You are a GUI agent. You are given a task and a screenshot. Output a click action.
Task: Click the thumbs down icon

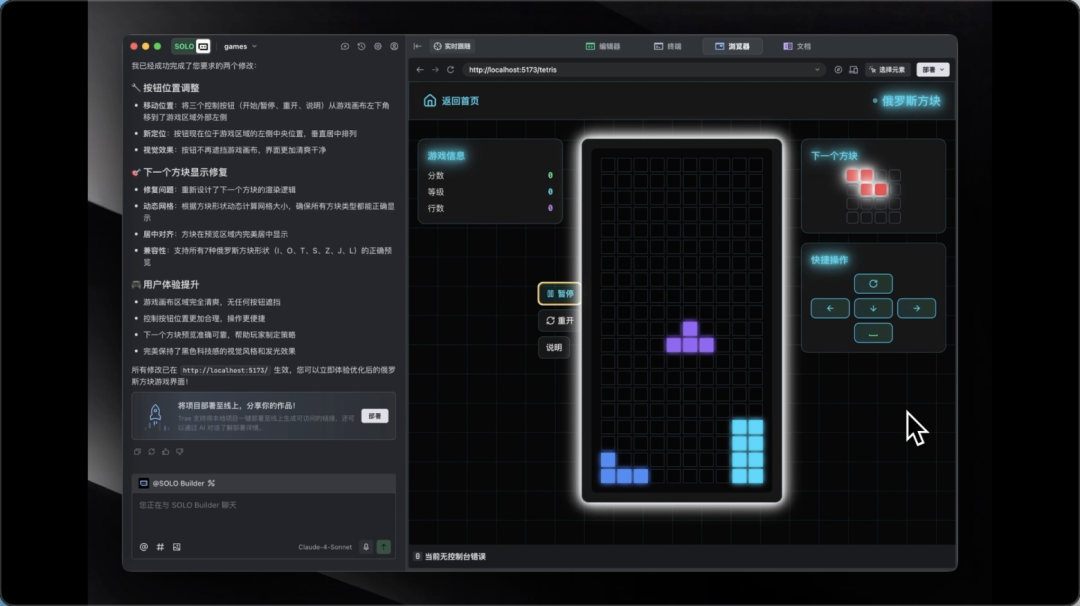[x=180, y=452]
